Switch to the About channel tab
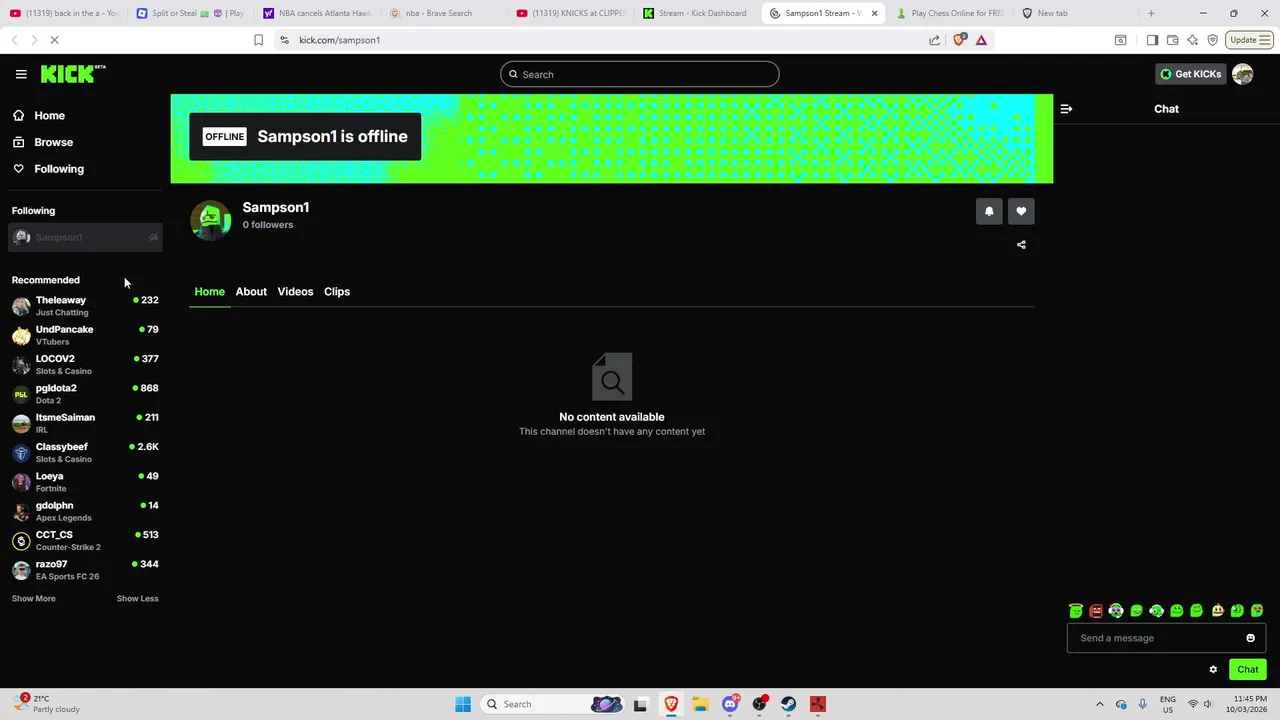 251,291
